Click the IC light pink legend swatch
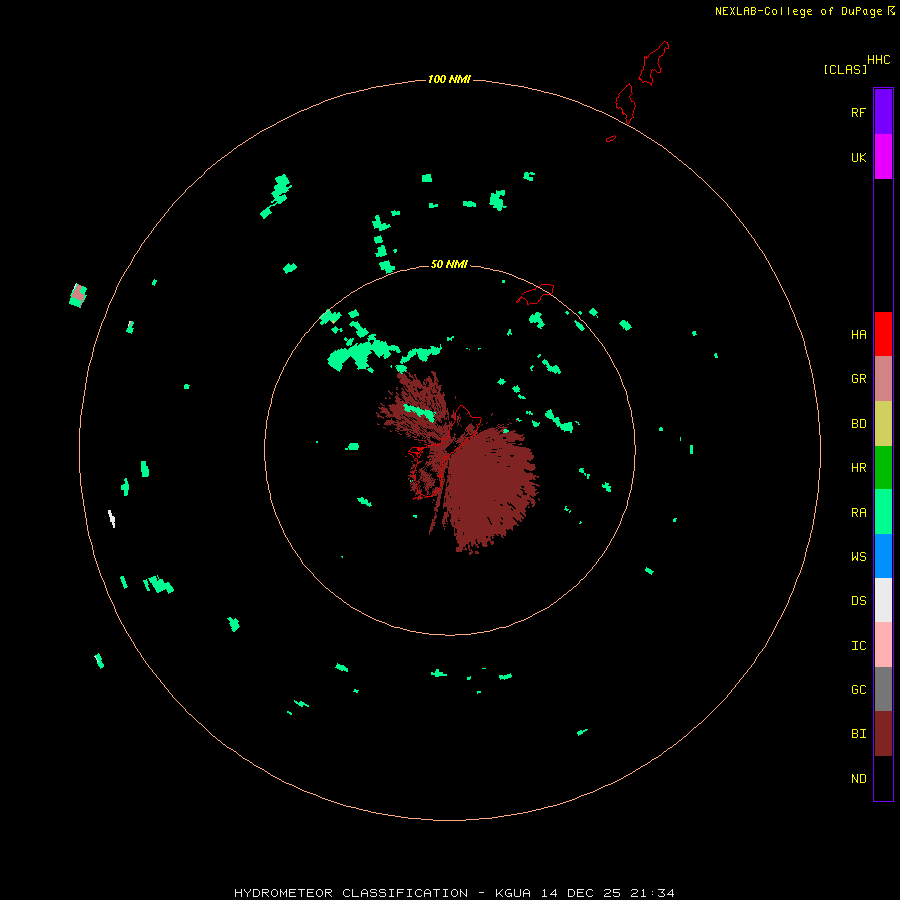This screenshot has width=900, height=900. [883, 645]
